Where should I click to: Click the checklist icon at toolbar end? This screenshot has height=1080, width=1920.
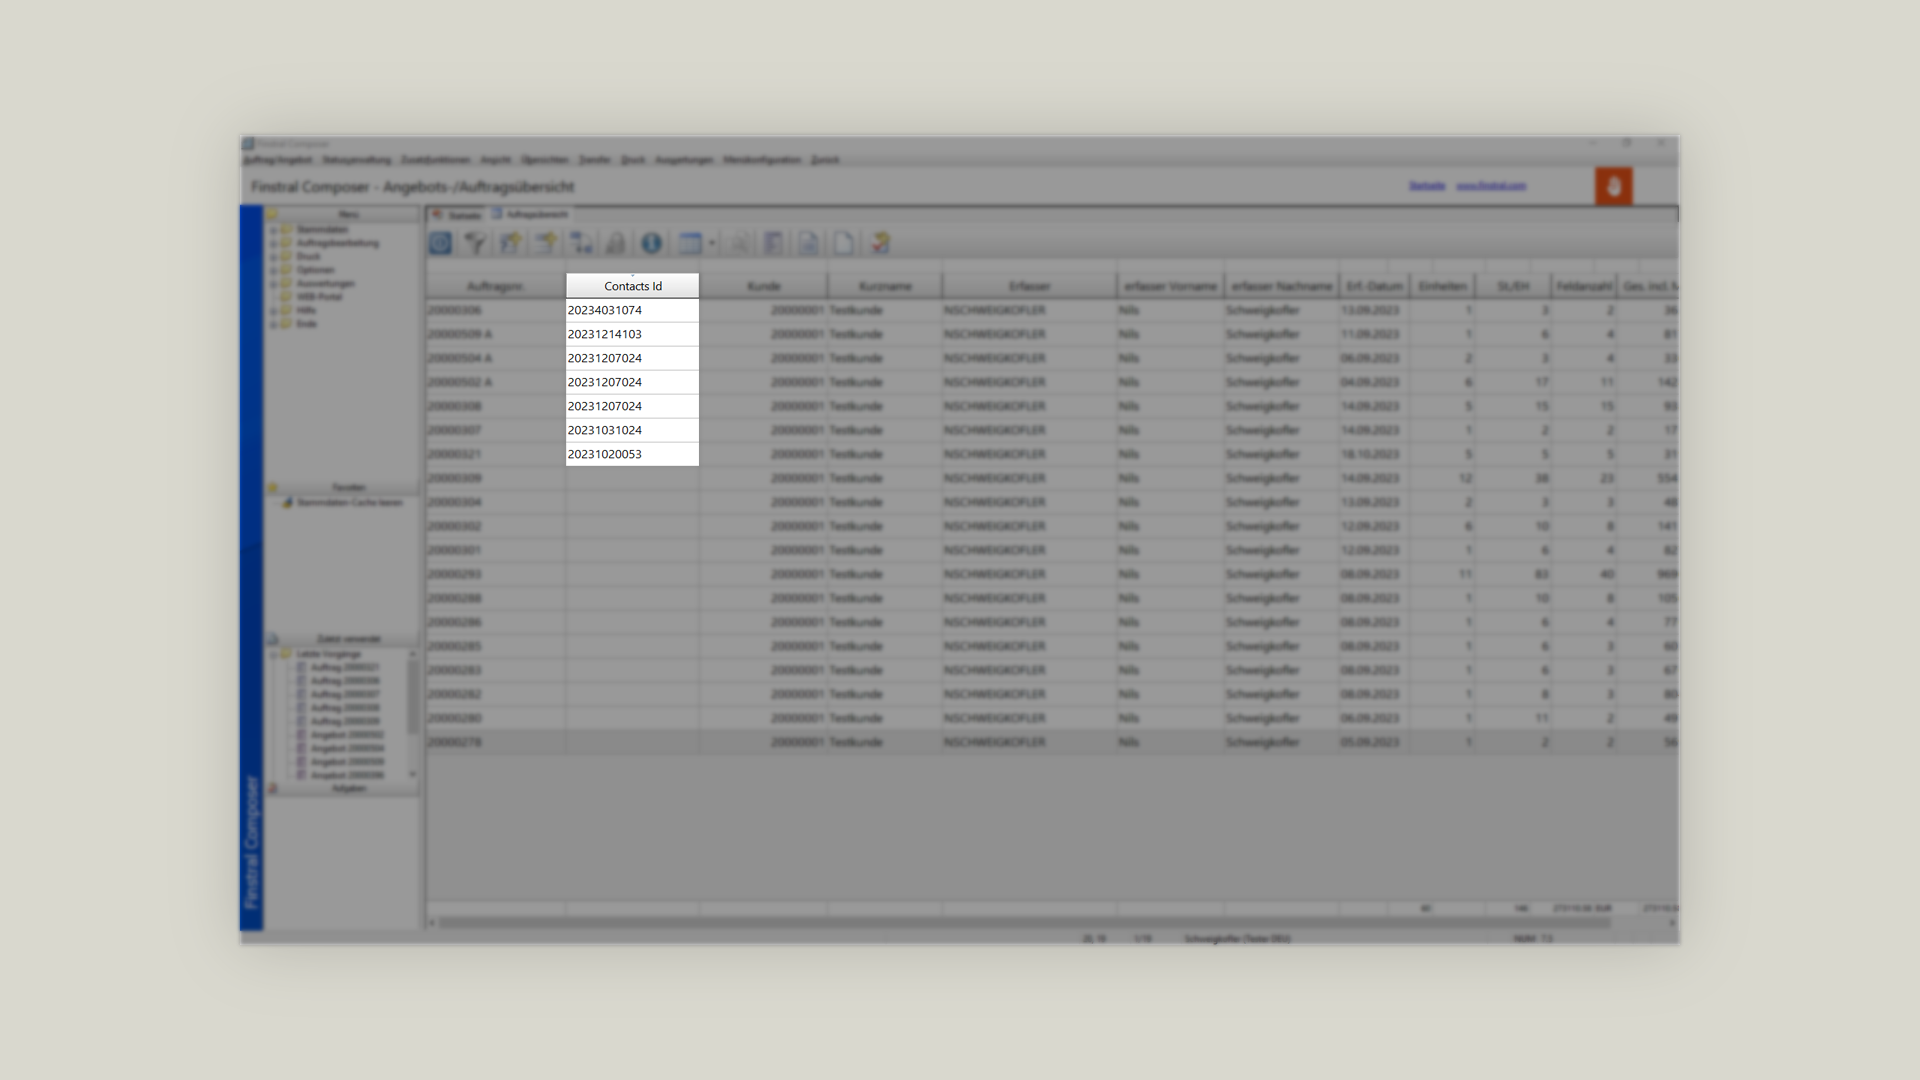[880, 243]
